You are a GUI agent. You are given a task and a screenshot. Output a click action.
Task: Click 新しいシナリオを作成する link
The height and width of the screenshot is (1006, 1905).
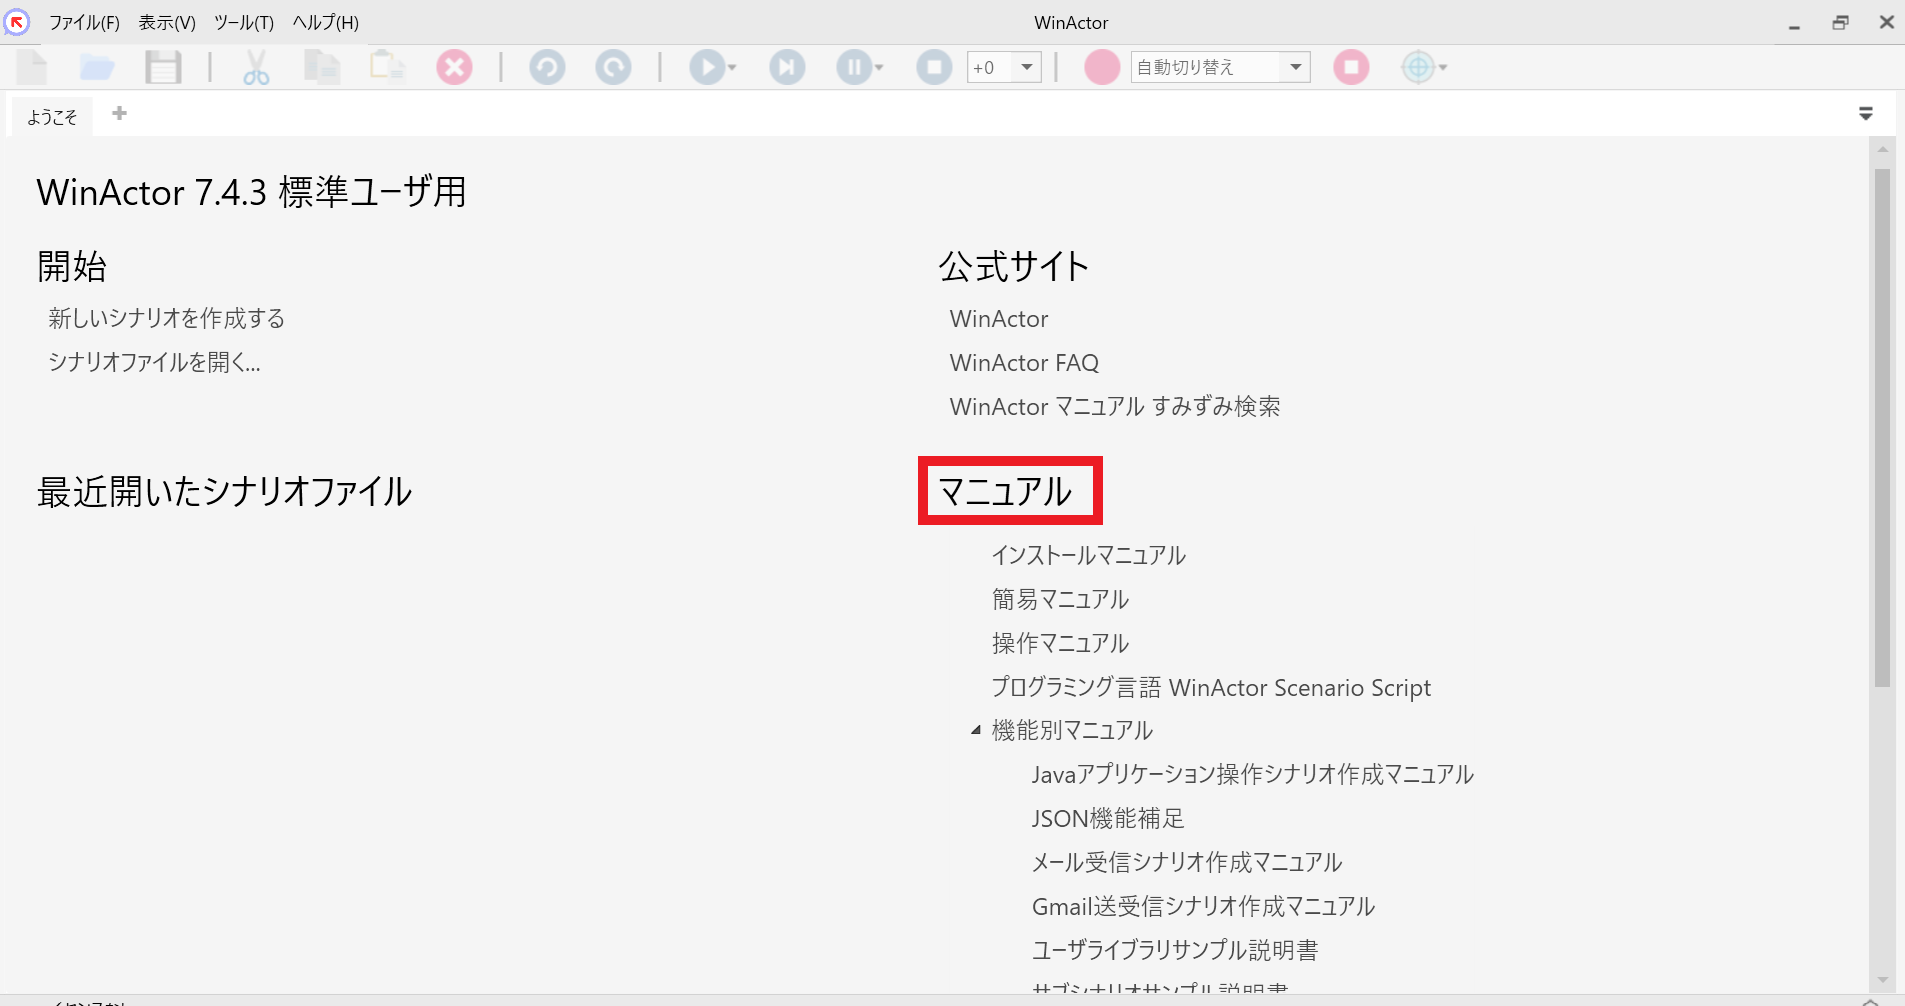click(167, 318)
